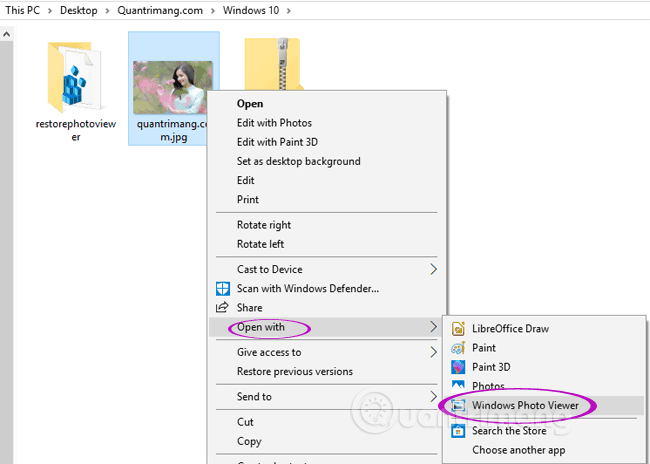The height and width of the screenshot is (464, 650).
Task: Open image with Paint 3D
Action: click(544, 367)
